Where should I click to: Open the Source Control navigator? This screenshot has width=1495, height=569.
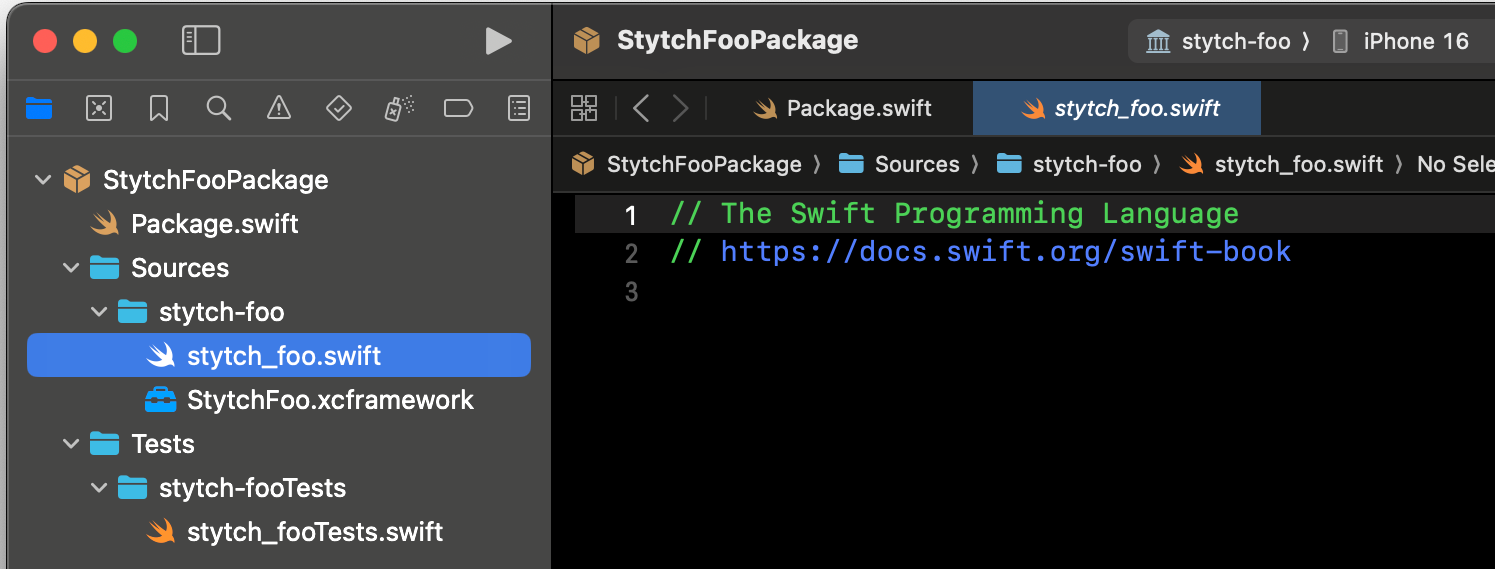99,108
